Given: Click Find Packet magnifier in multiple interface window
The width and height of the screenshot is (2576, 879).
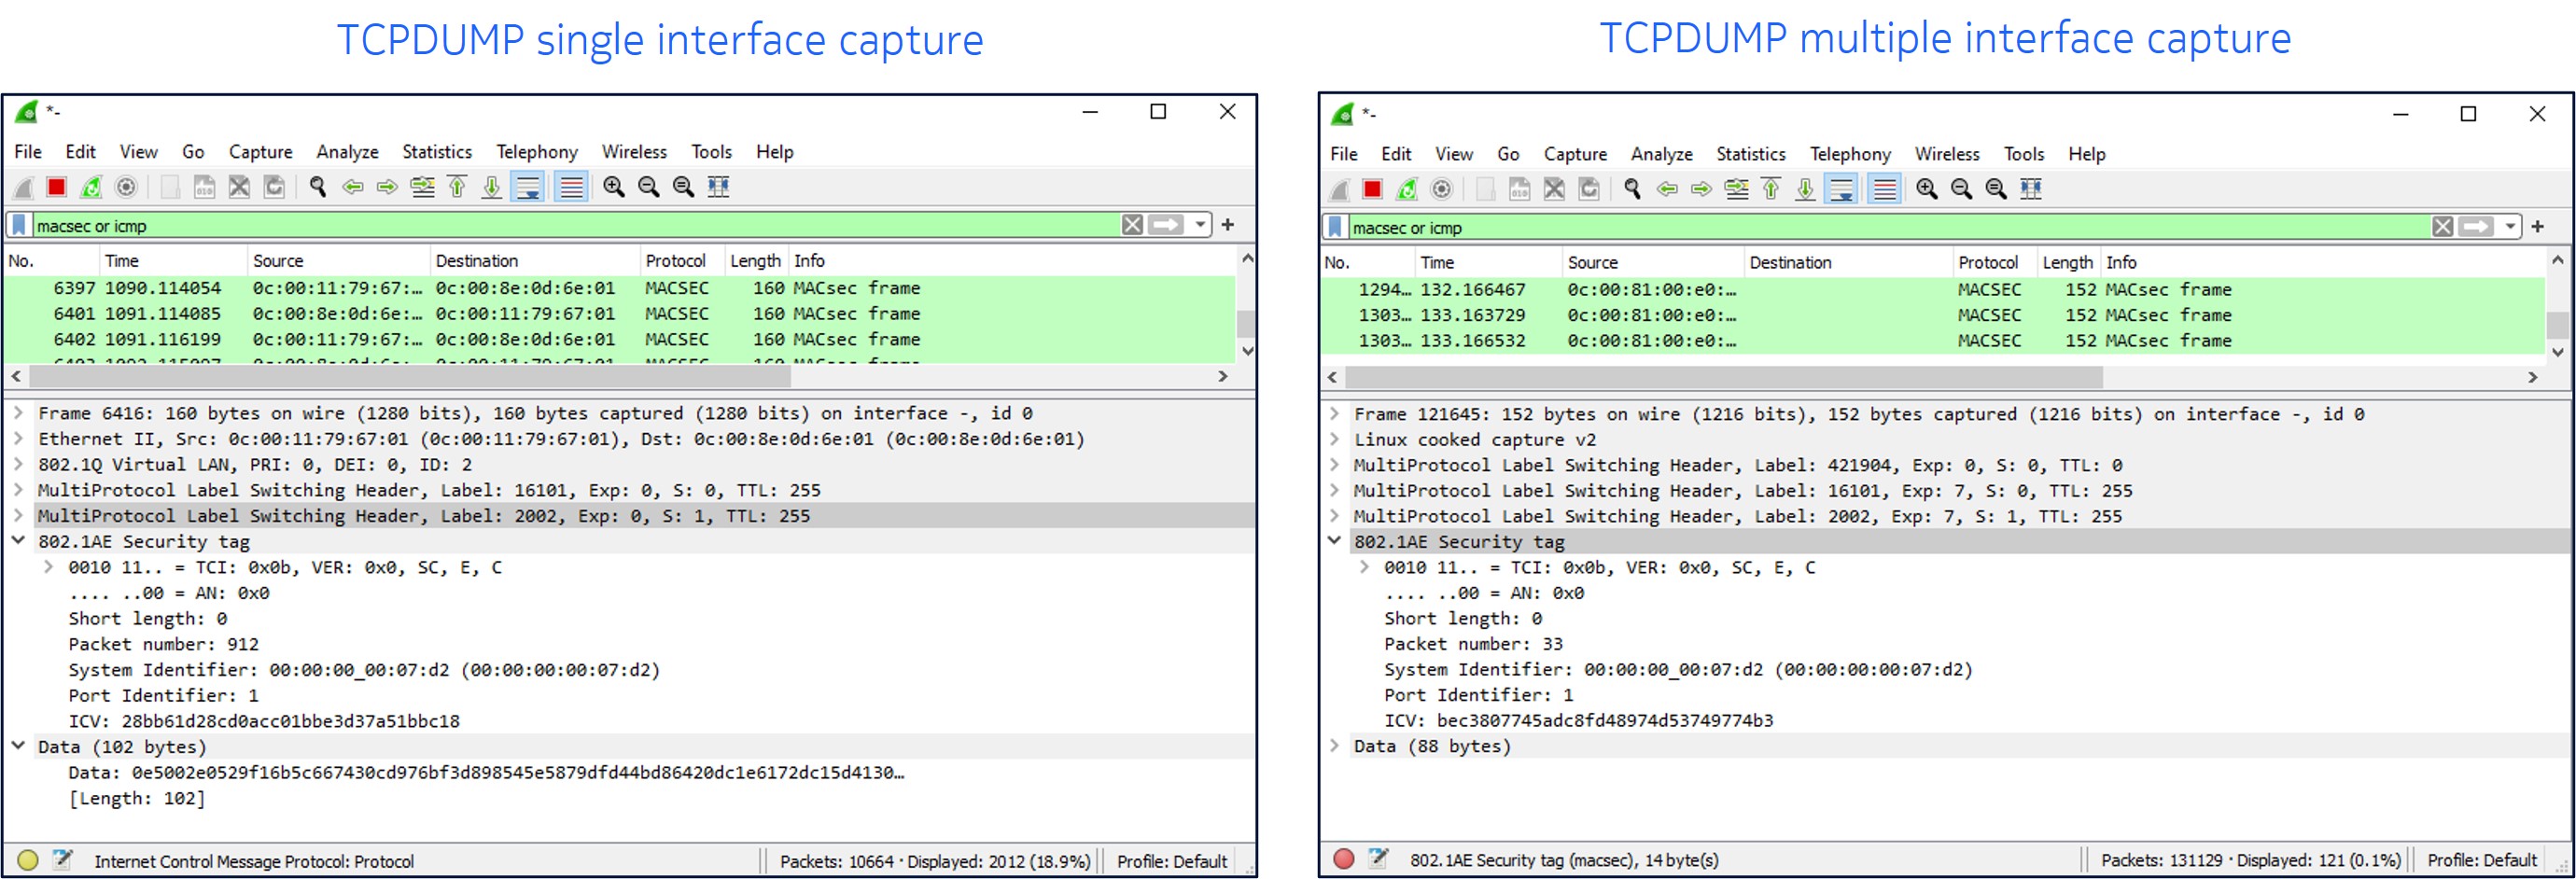Looking at the screenshot, I should coord(1632,189).
